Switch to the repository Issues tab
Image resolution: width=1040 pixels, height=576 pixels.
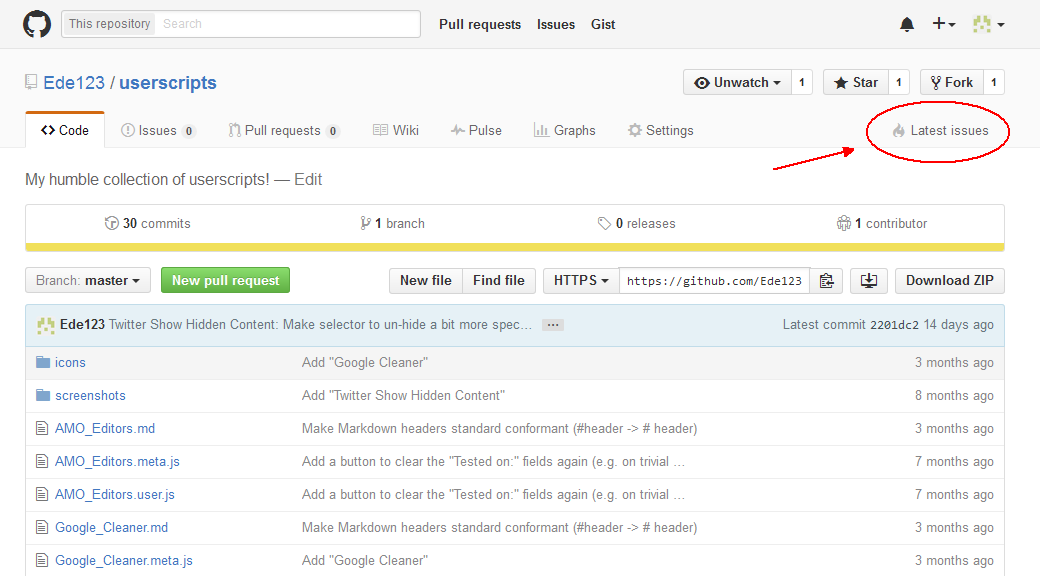click(x=158, y=131)
